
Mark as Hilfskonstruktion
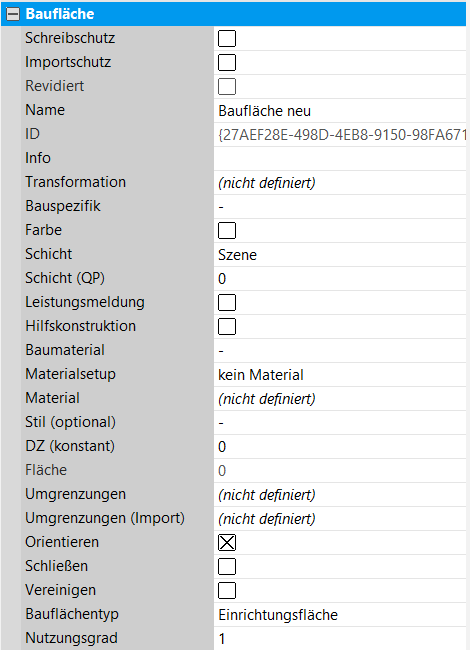[x=227, y=327]
